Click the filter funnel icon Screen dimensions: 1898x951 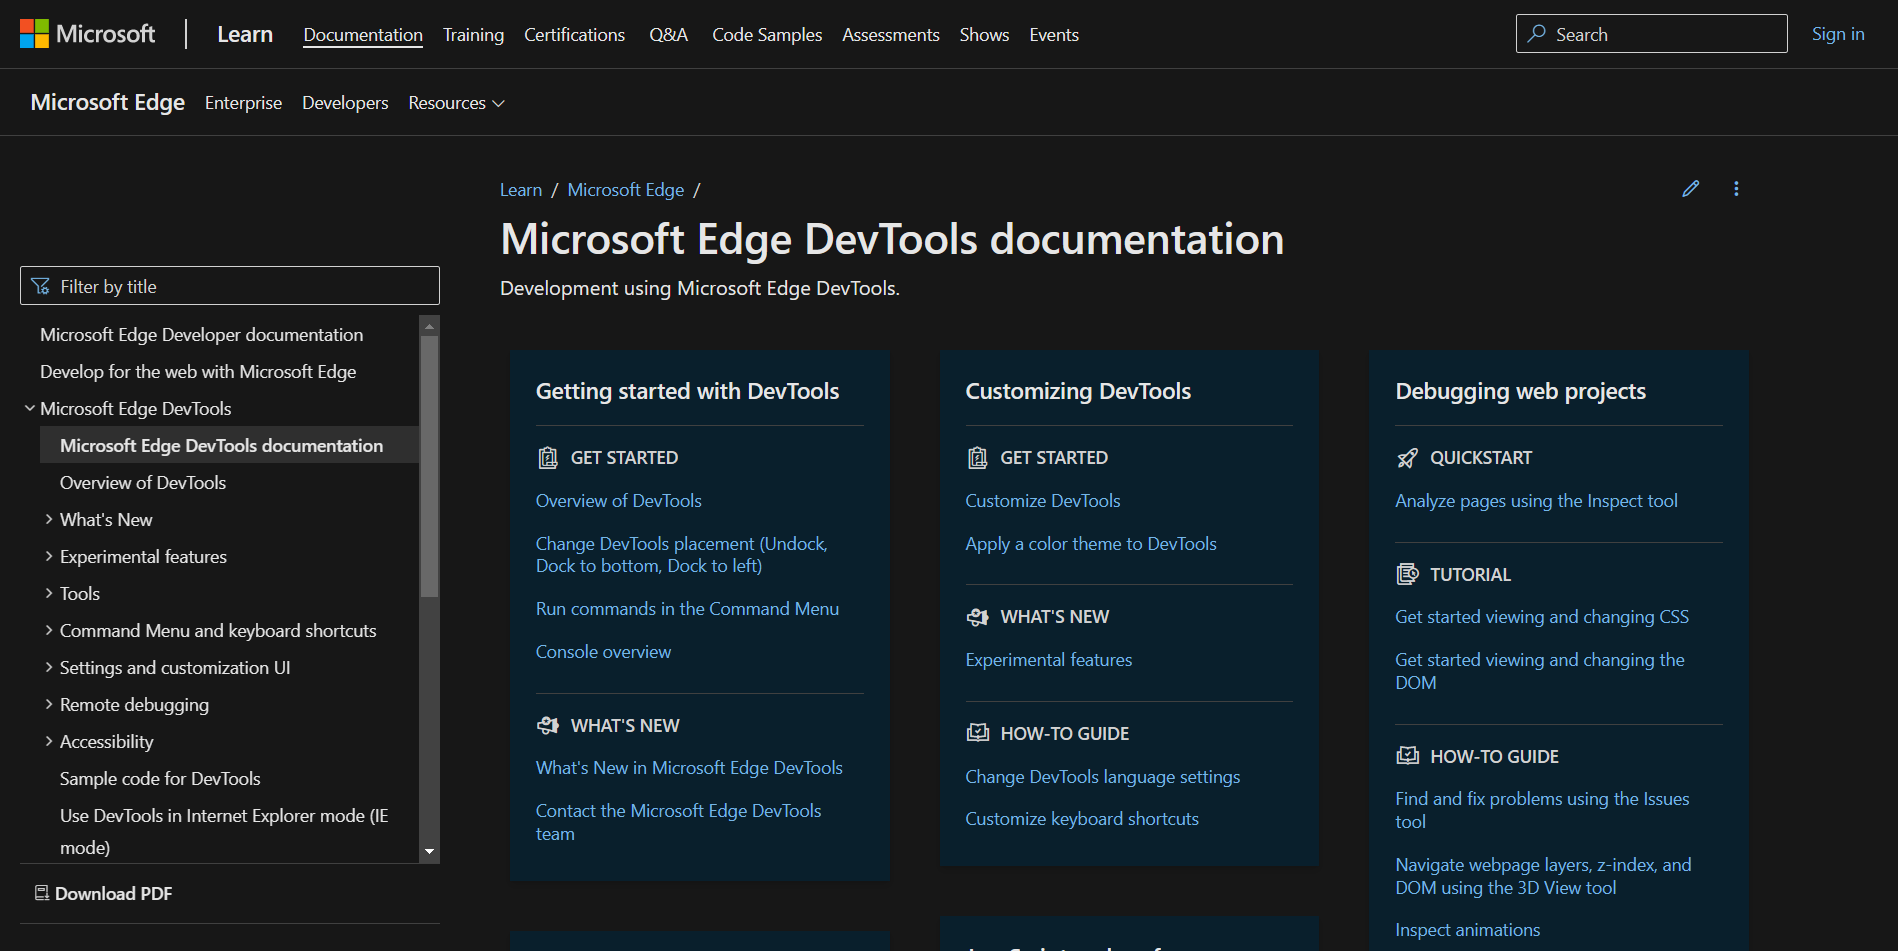click(x=41, y=286)
